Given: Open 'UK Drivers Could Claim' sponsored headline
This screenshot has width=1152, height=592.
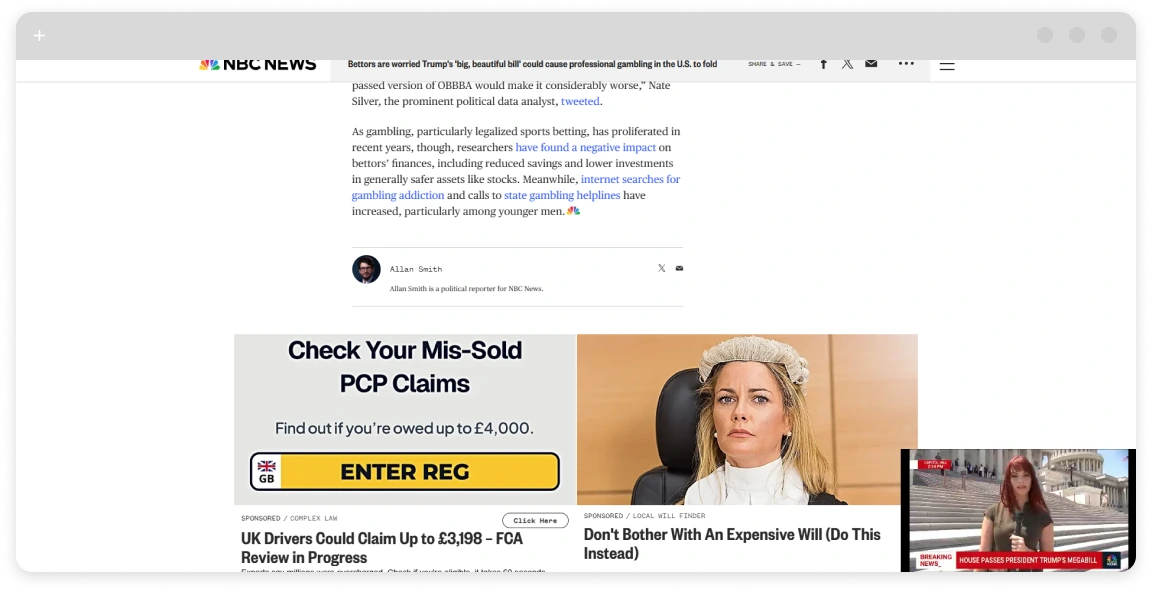Looking at the screenshot, I should pos(381,548).
